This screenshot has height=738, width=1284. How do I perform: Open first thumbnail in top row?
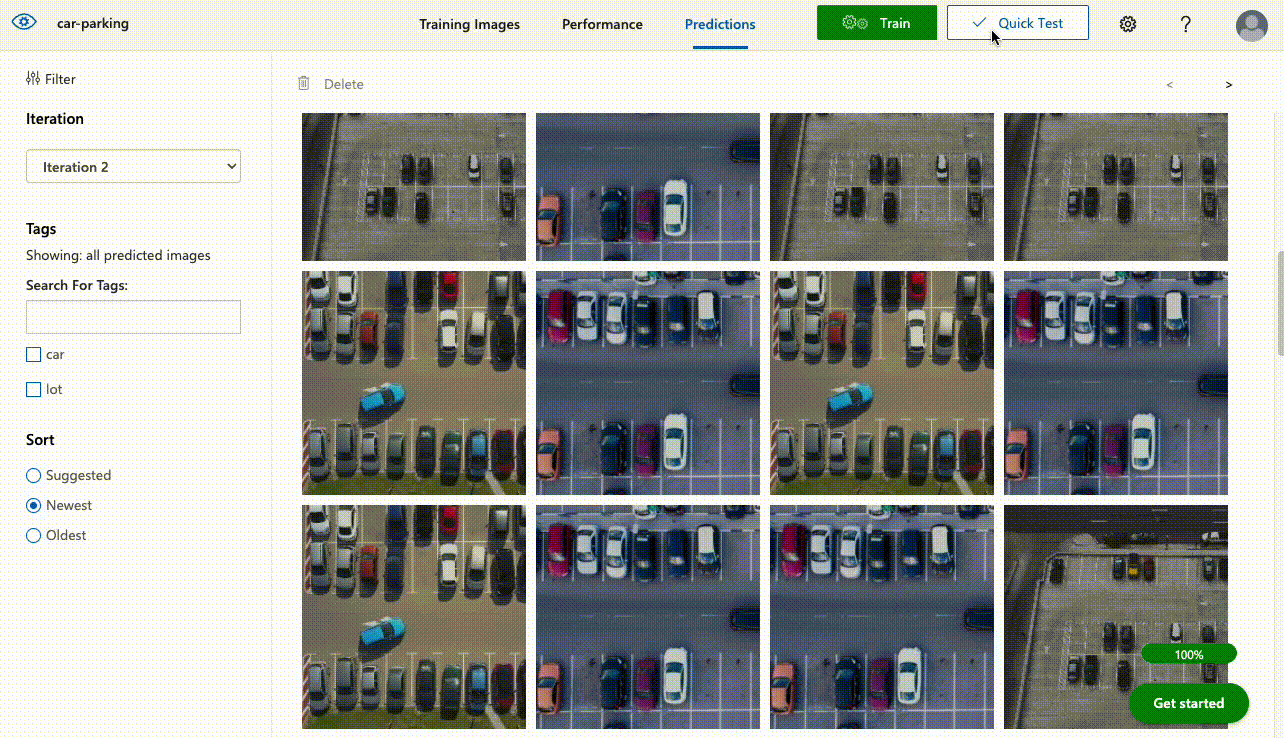point(414,187)
